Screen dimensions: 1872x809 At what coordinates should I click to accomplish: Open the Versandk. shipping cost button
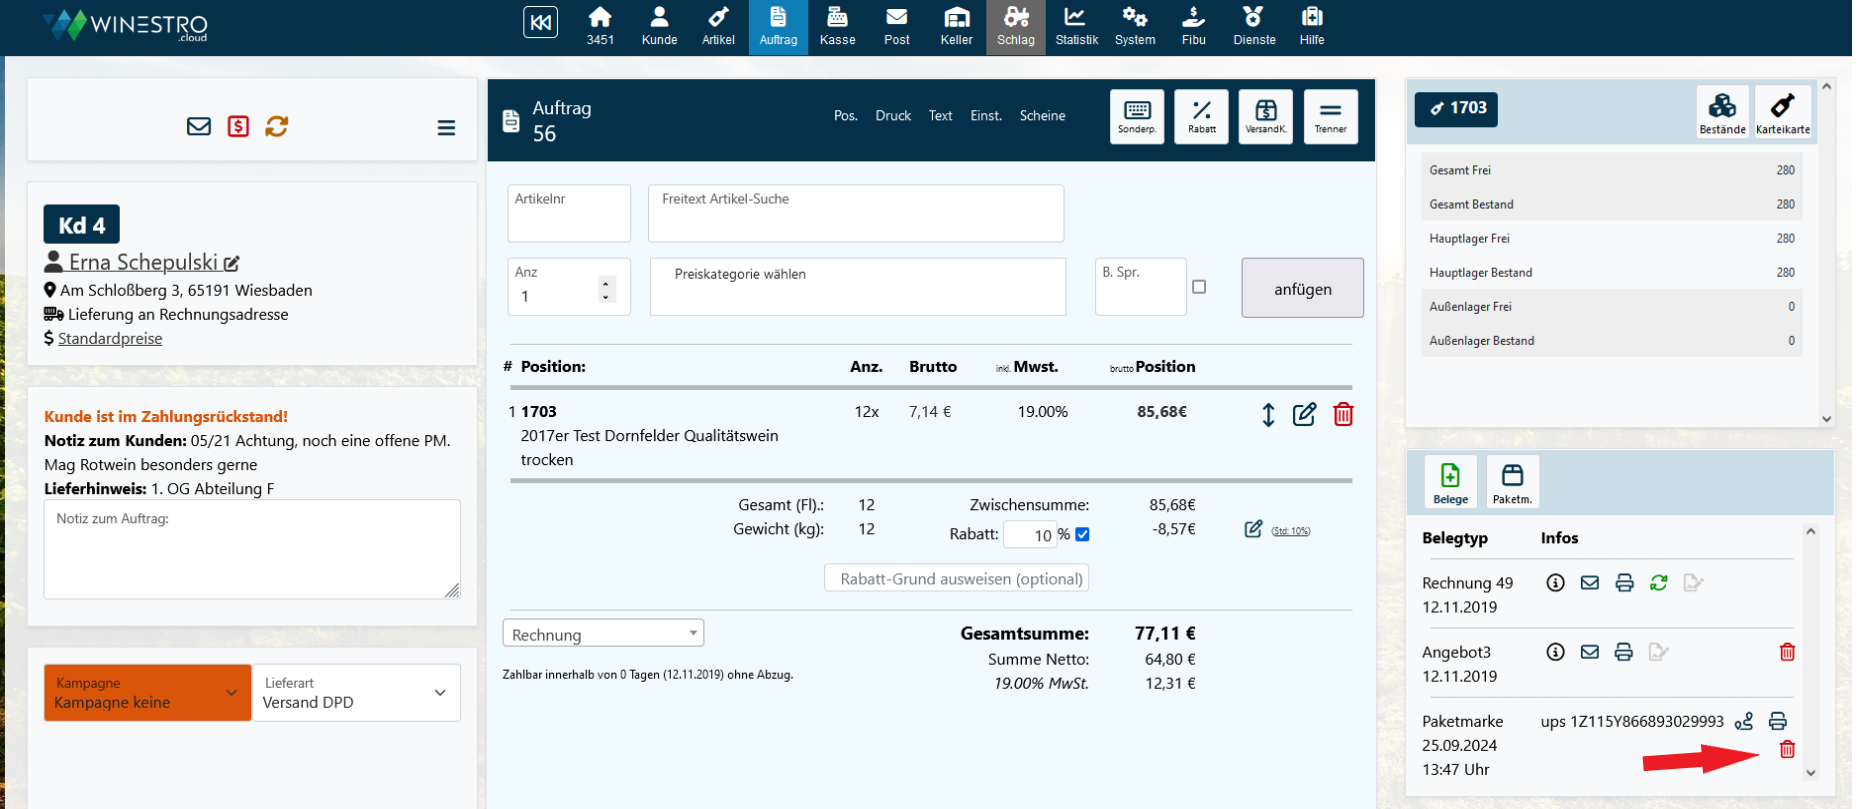[1265, 117]
